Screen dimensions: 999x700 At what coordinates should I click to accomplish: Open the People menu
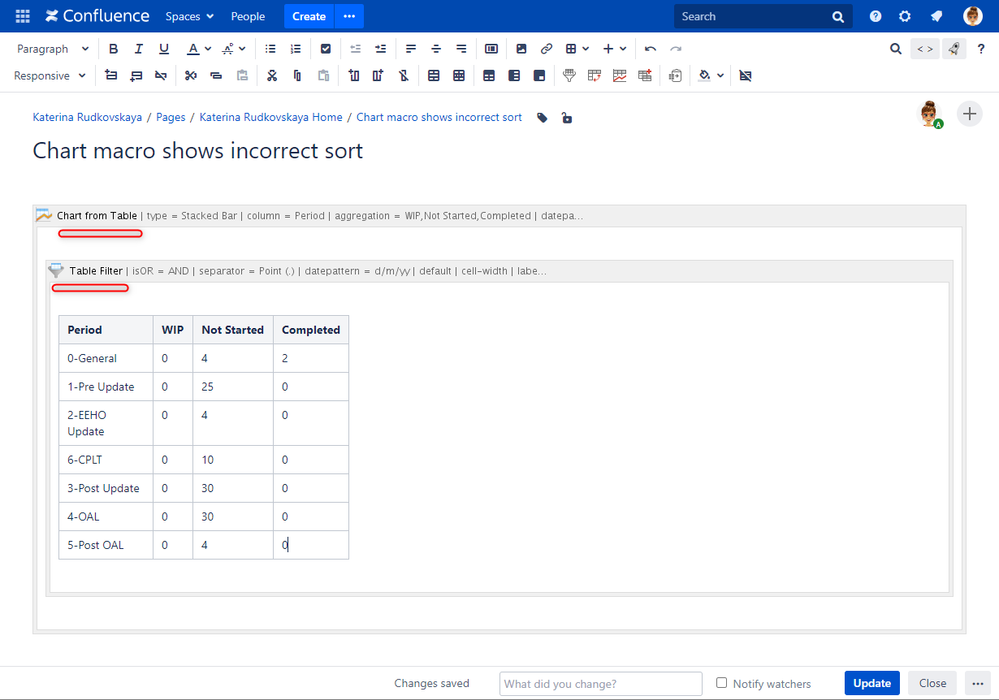click(248, 17)
